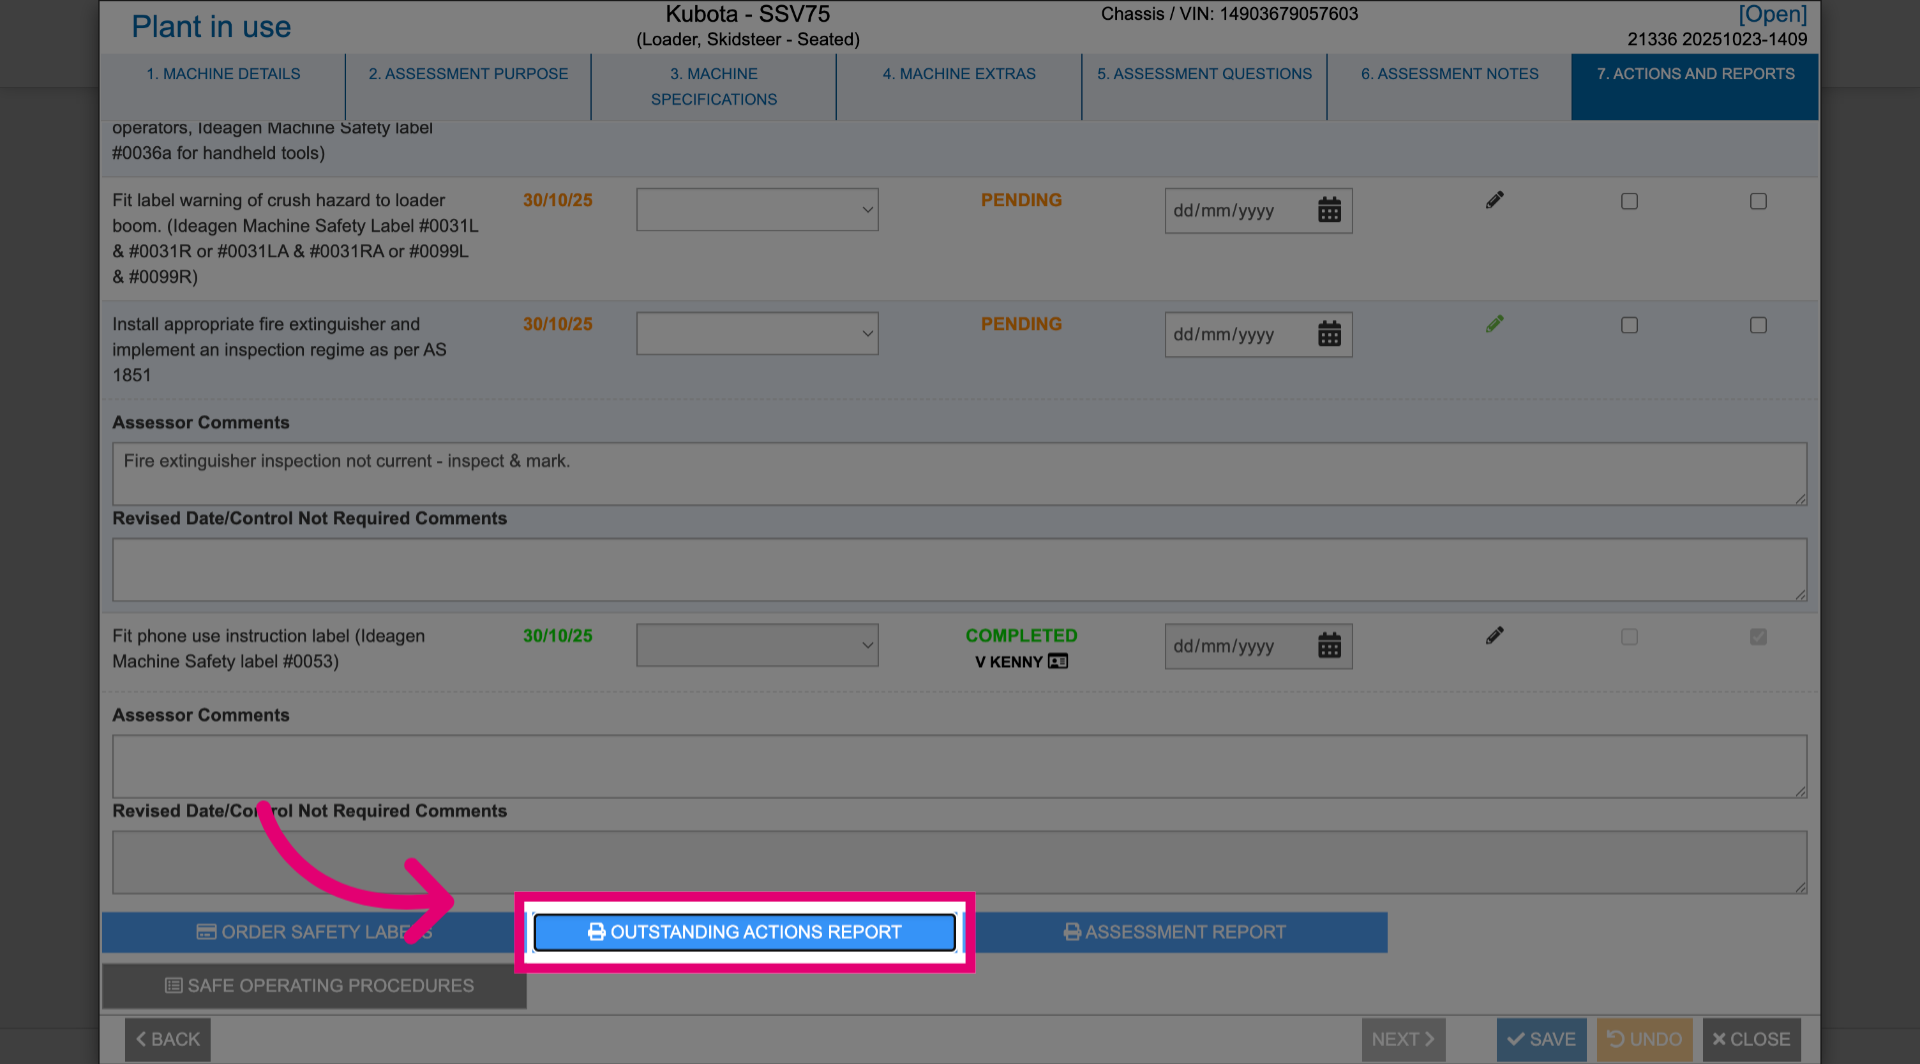Open calendar picker in fire extinguisher row
This screenshot has height=1064, width=1920.
tap(1329, 334)
